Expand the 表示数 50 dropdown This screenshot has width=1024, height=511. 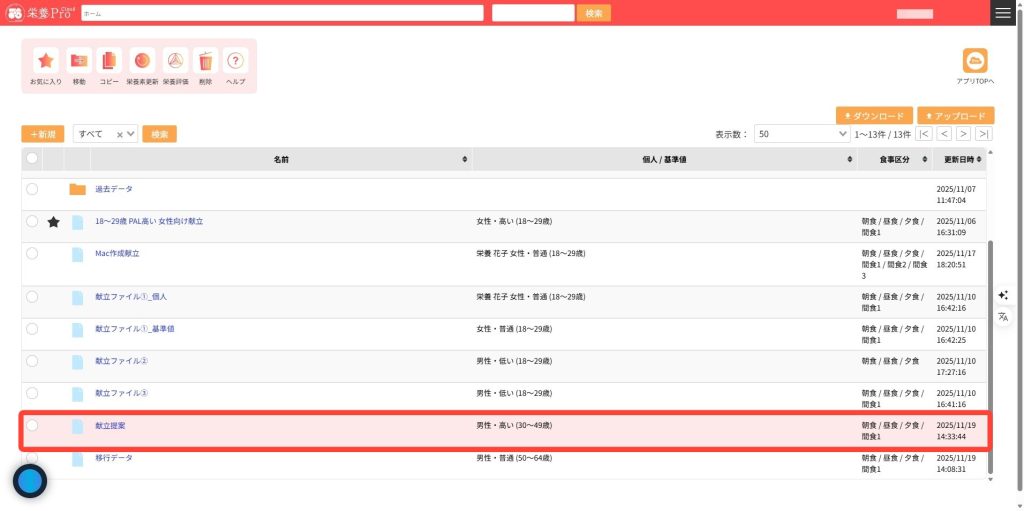[802, 134]
